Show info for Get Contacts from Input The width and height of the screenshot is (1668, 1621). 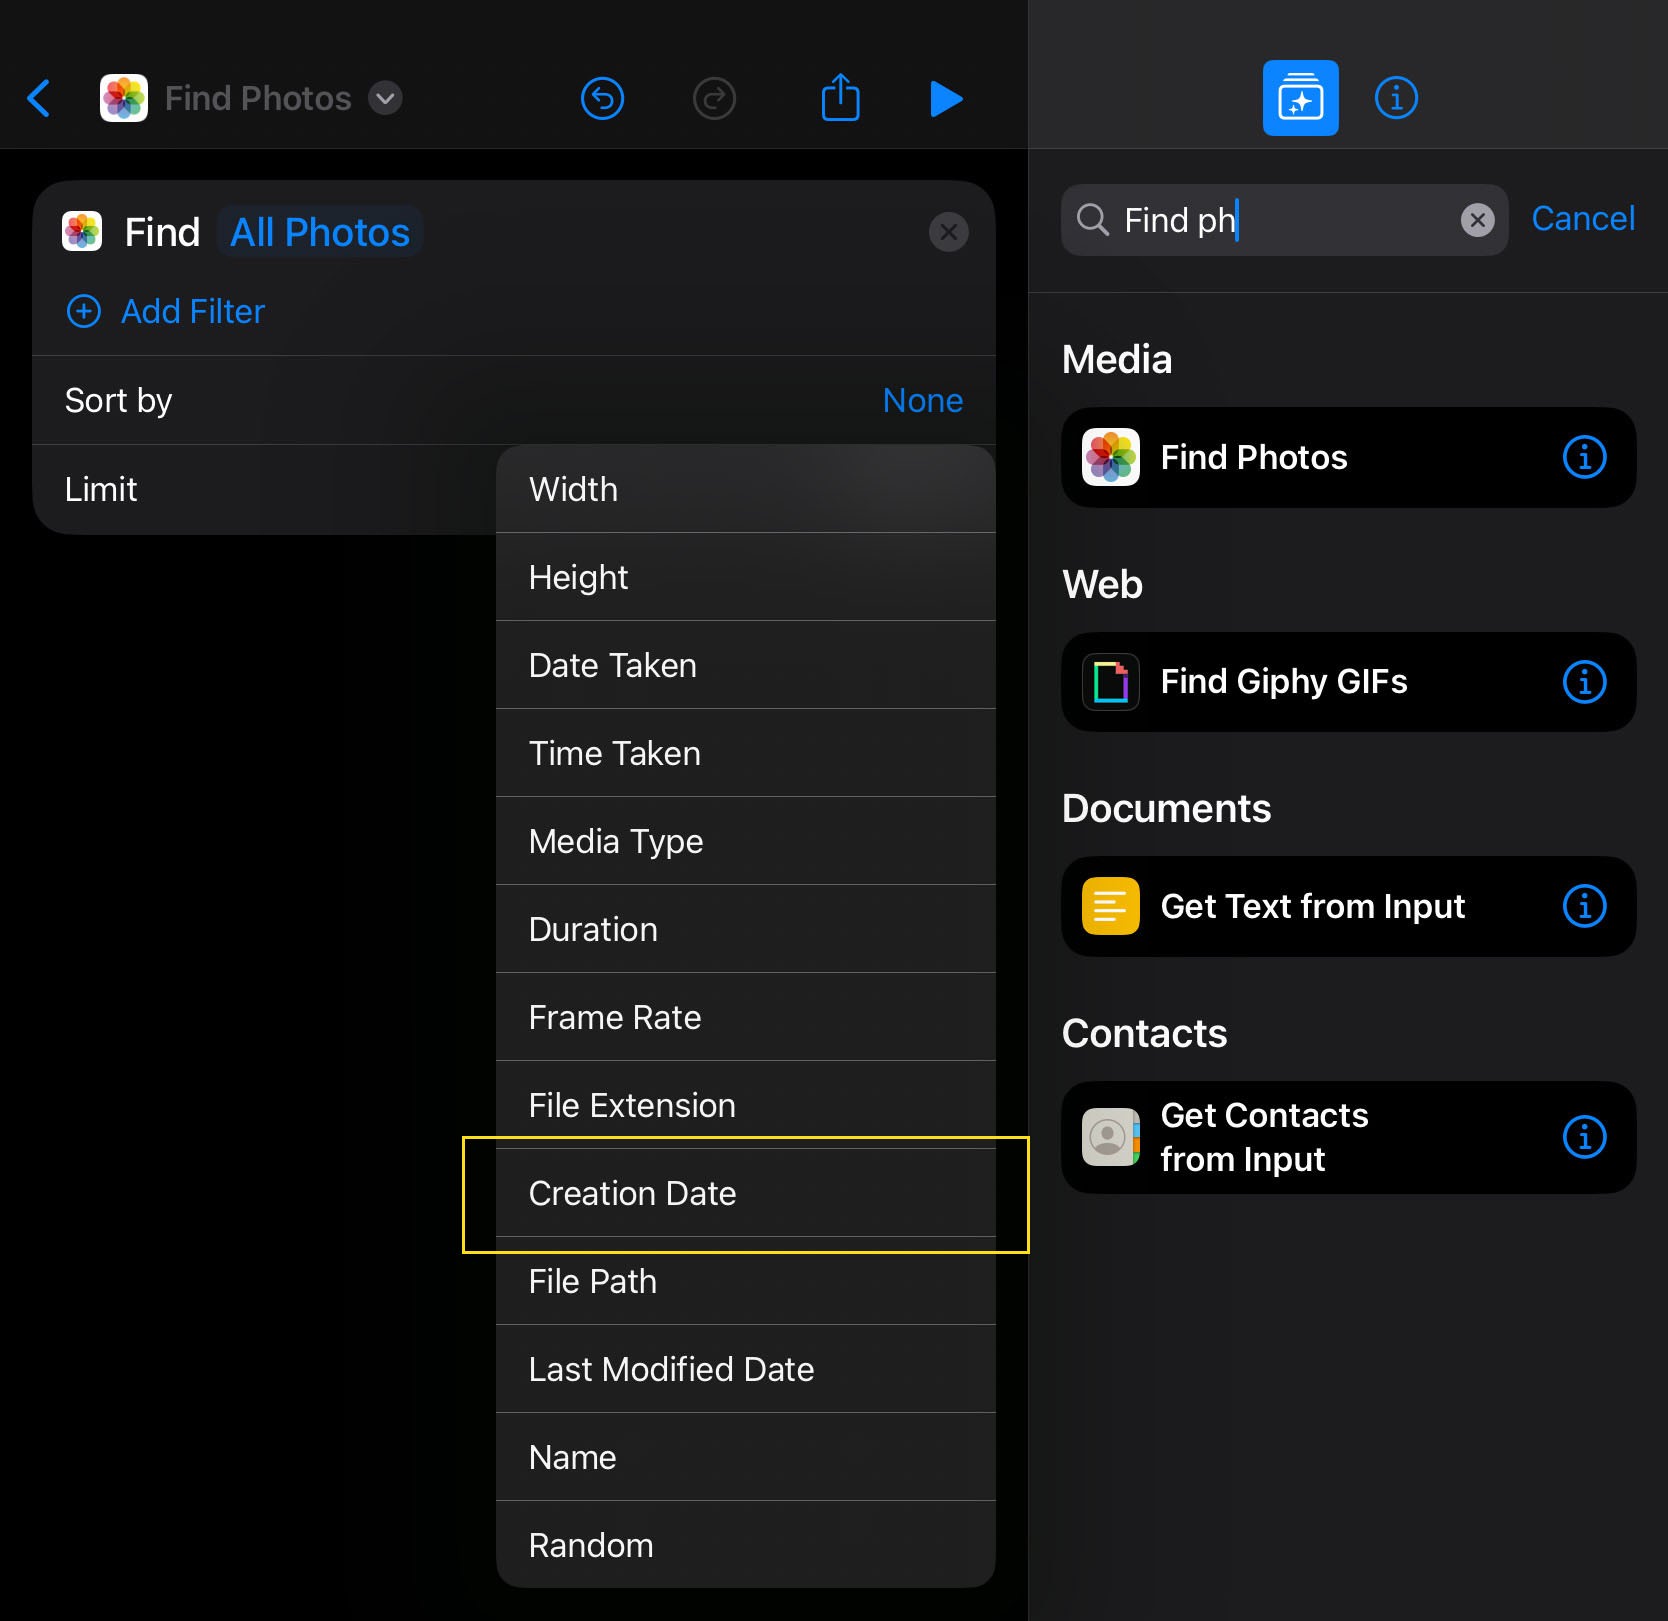tap(1584, 1137)
